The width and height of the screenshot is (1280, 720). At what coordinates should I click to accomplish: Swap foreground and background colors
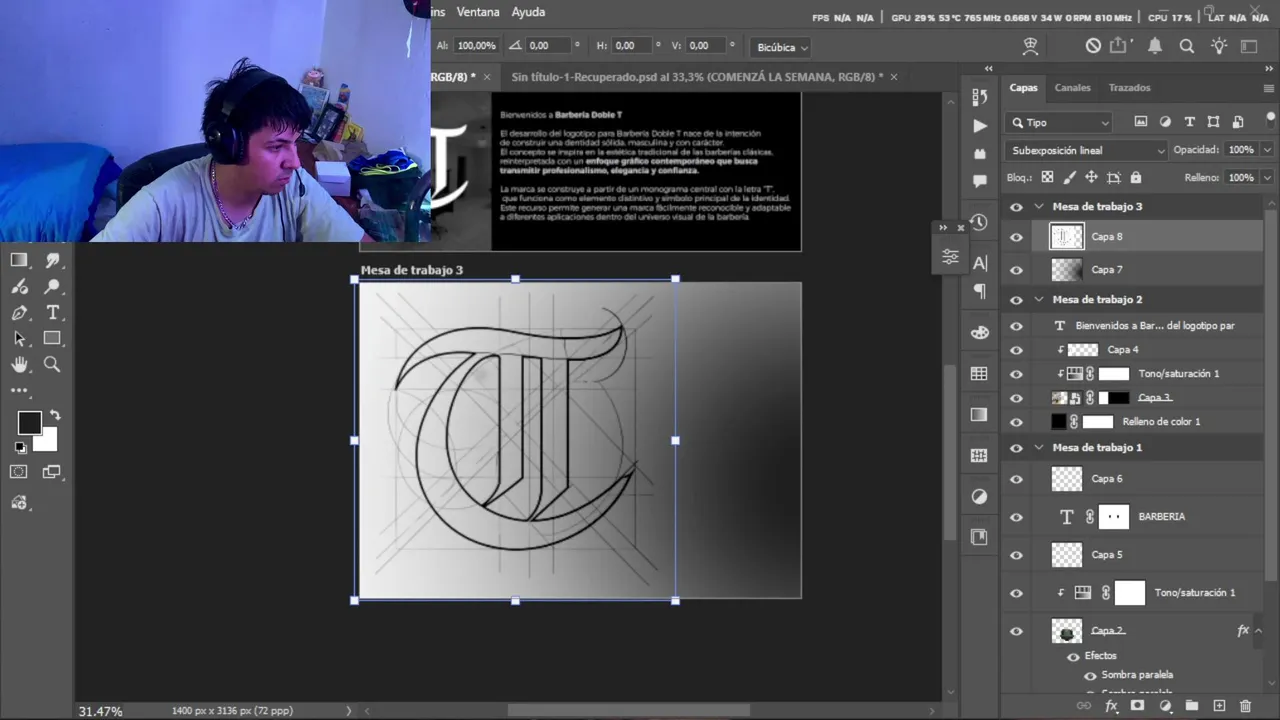click(x=55, y=414)
